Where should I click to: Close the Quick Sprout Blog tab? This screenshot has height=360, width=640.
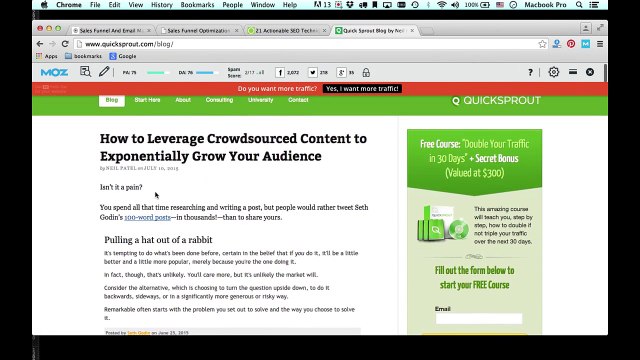412,31
